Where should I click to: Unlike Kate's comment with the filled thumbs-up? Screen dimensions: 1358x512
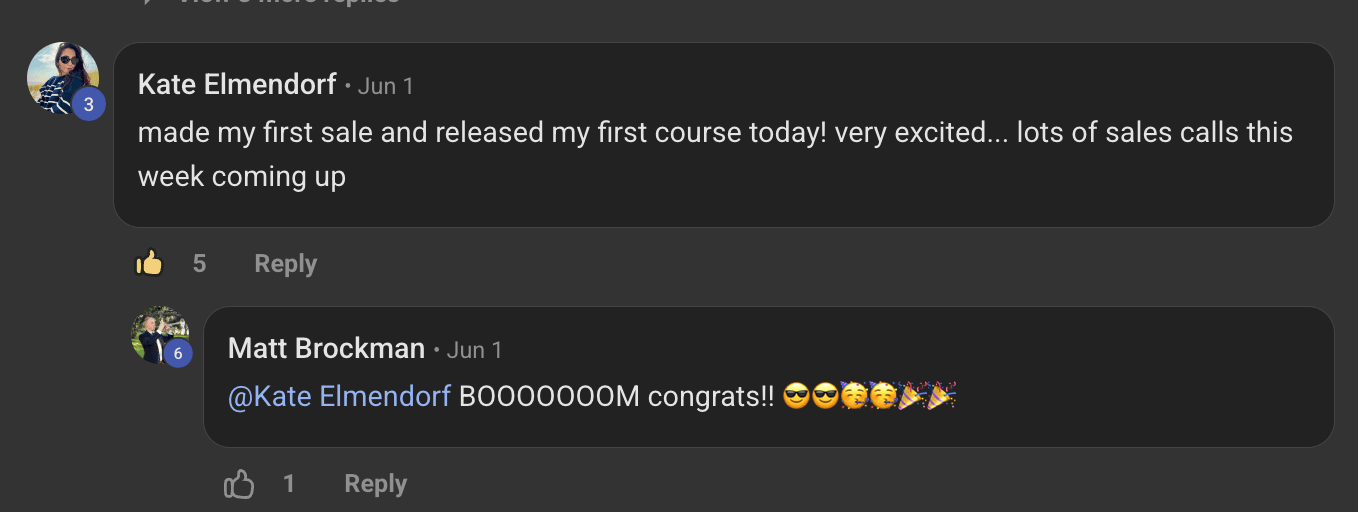(x=149, y=263)
